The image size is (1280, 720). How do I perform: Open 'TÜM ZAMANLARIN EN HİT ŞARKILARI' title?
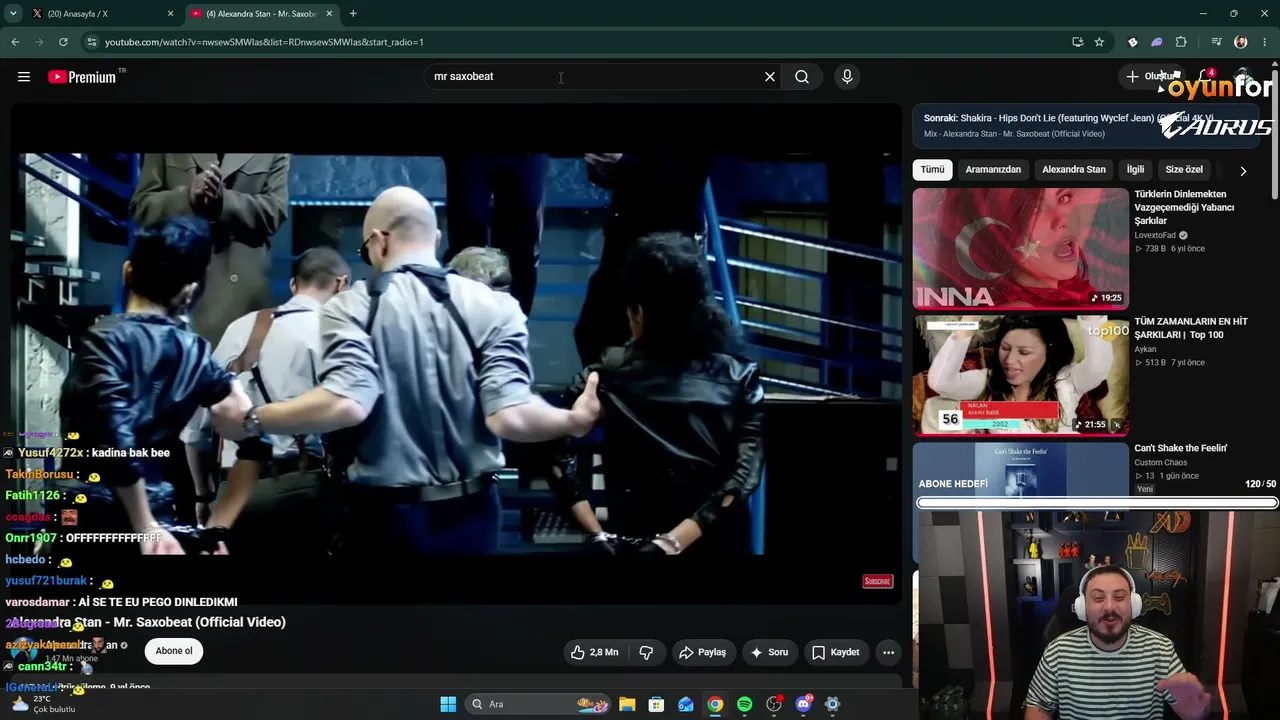[x=1191, y=328]
